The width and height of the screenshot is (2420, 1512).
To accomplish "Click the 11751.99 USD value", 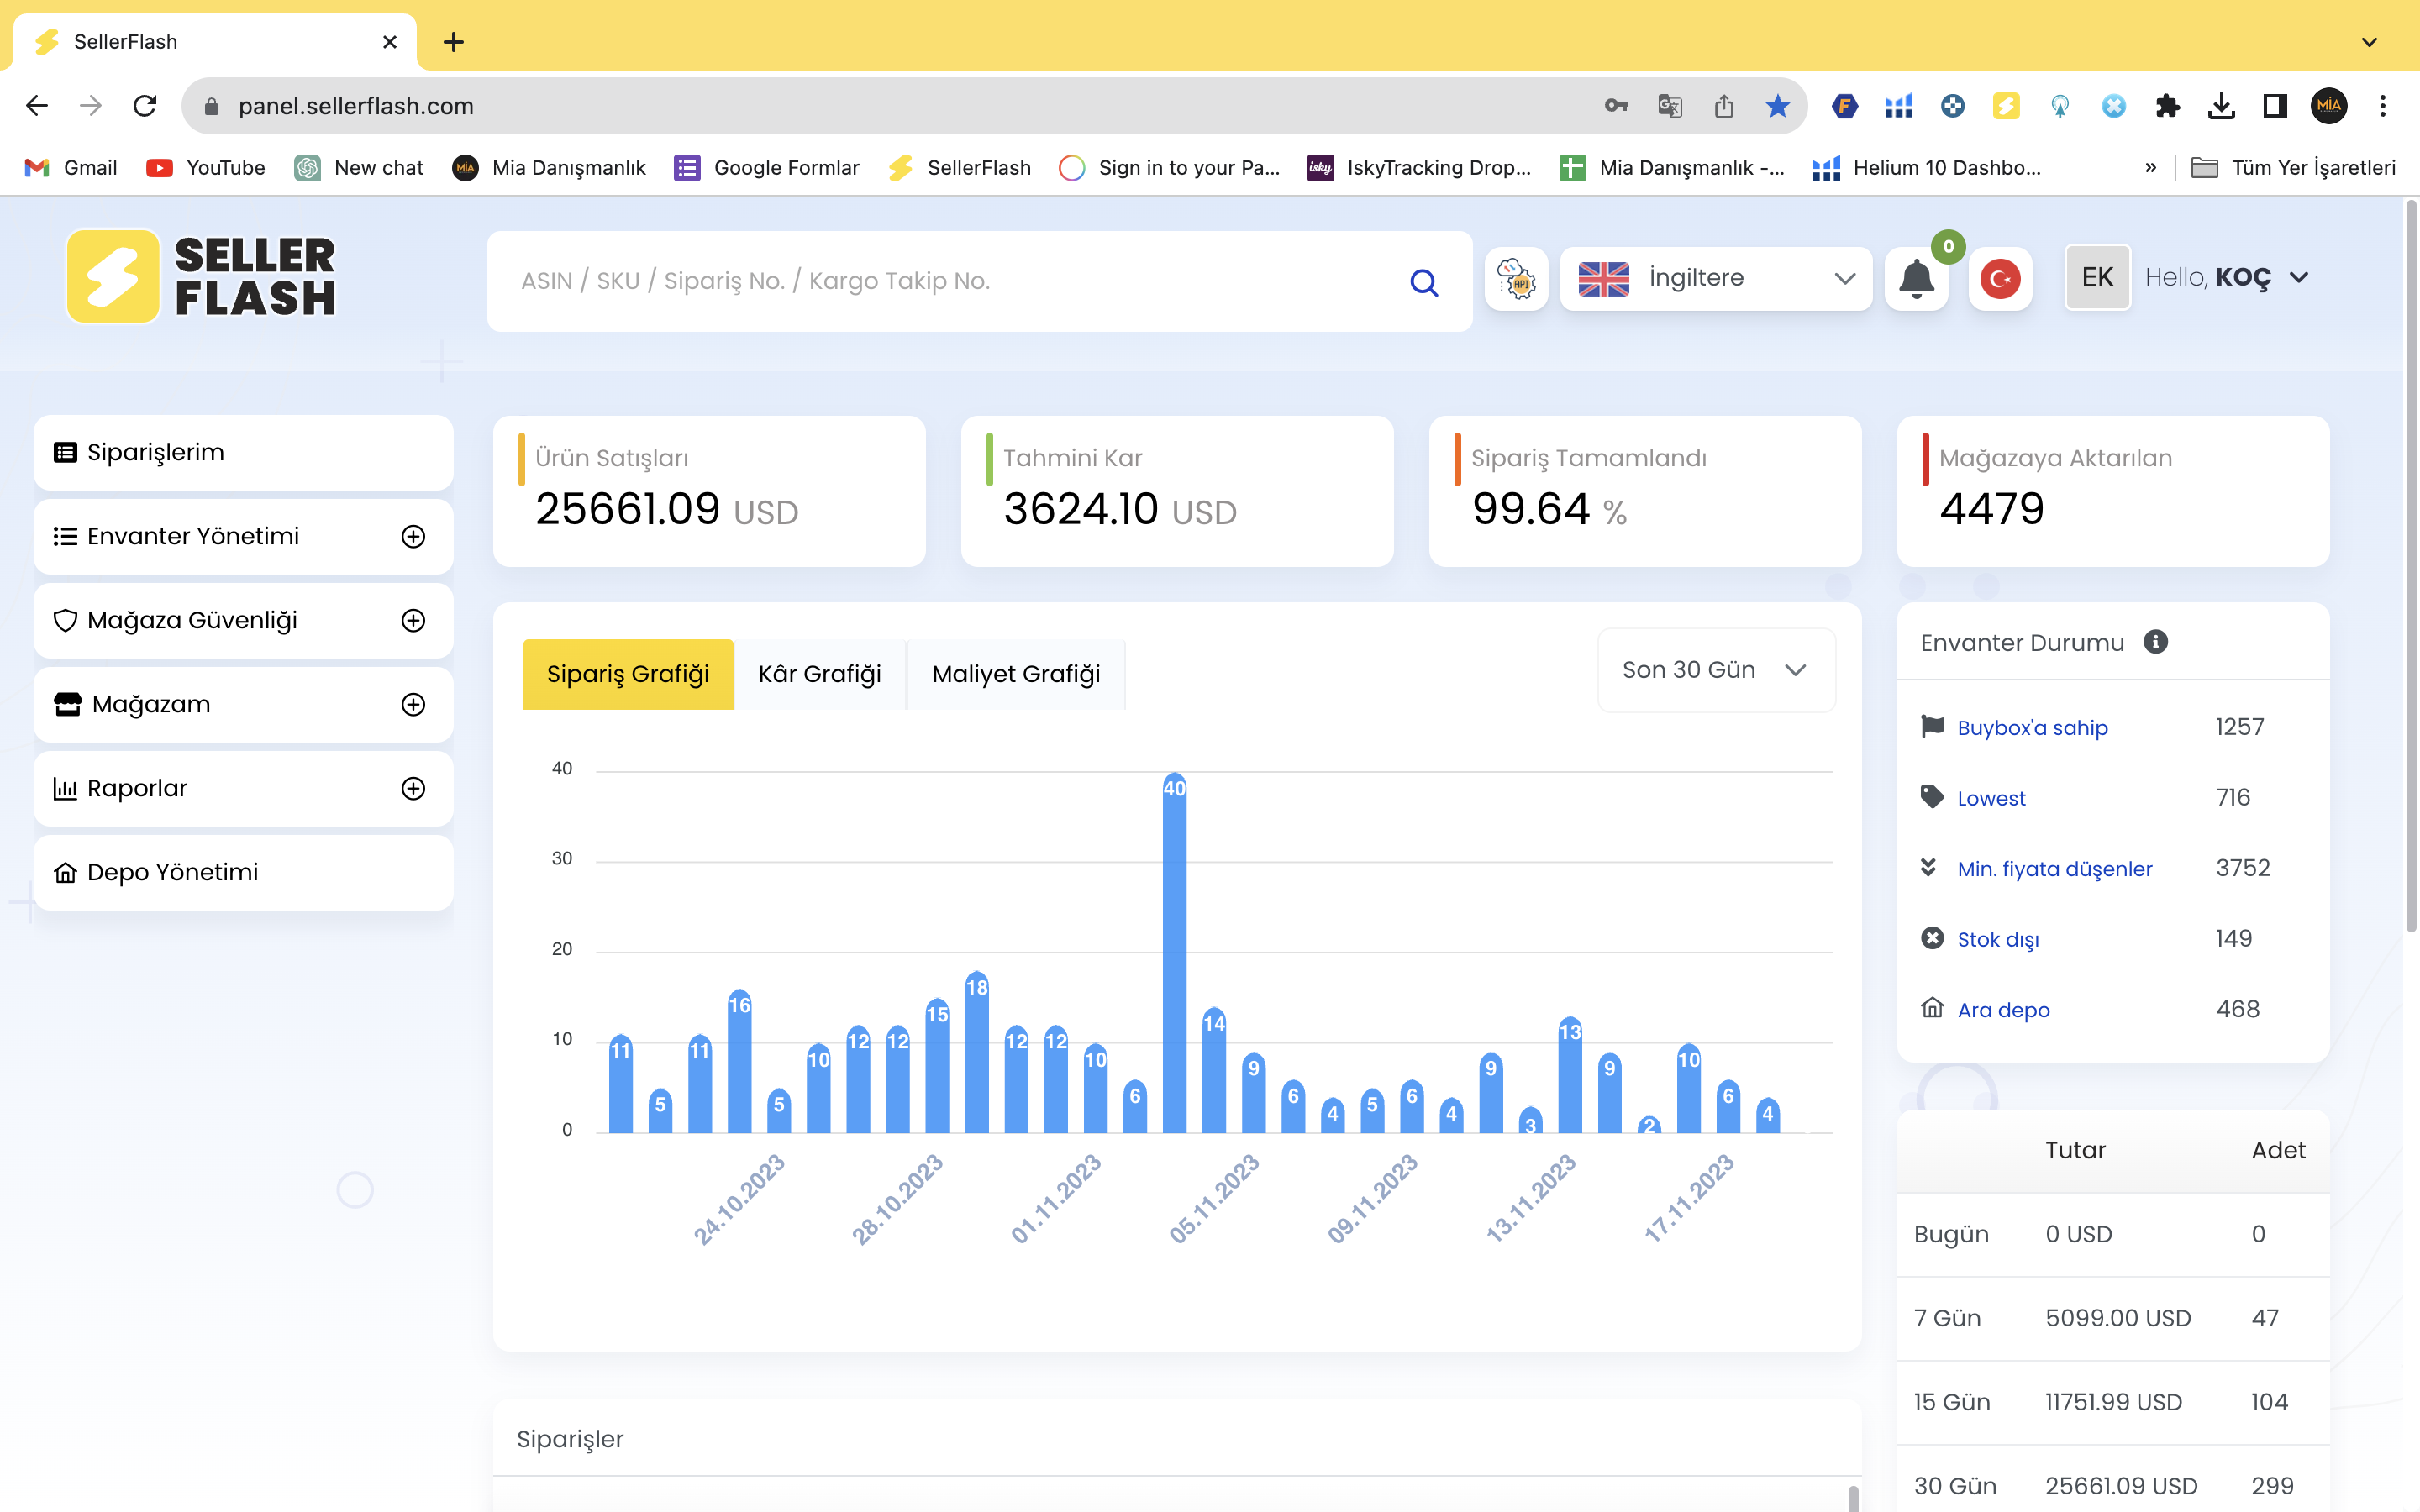I will (2113, 1402).
